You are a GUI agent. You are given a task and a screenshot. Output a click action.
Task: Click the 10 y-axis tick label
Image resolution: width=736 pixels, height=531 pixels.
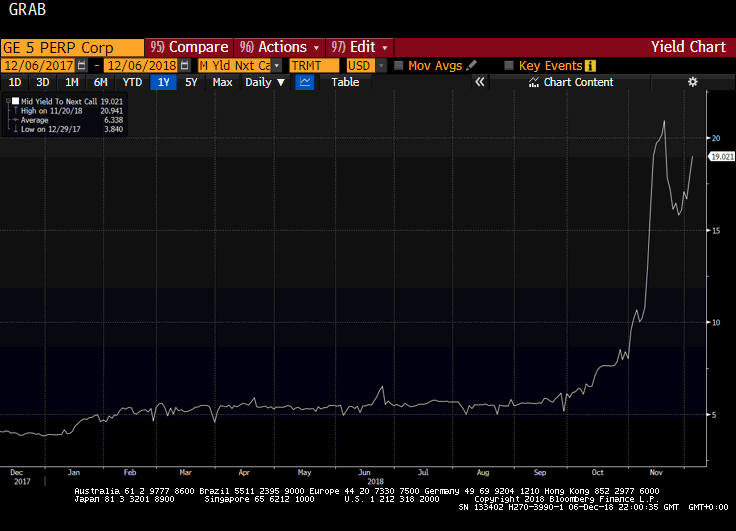(x=716, y=323)
